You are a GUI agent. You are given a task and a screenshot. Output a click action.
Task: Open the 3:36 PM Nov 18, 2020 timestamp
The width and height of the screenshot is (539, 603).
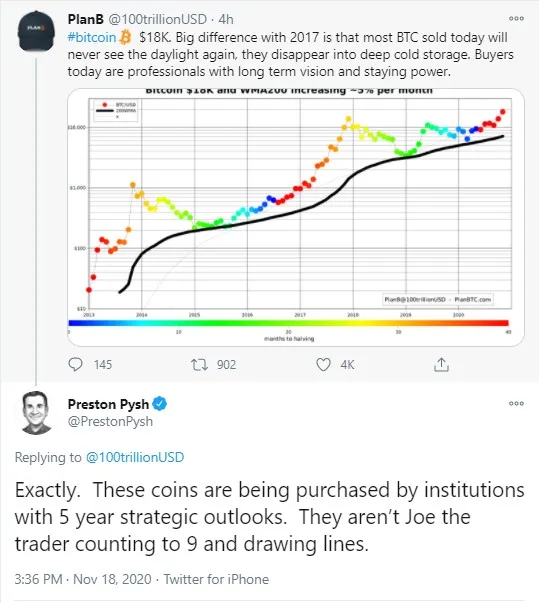(83, 579)
